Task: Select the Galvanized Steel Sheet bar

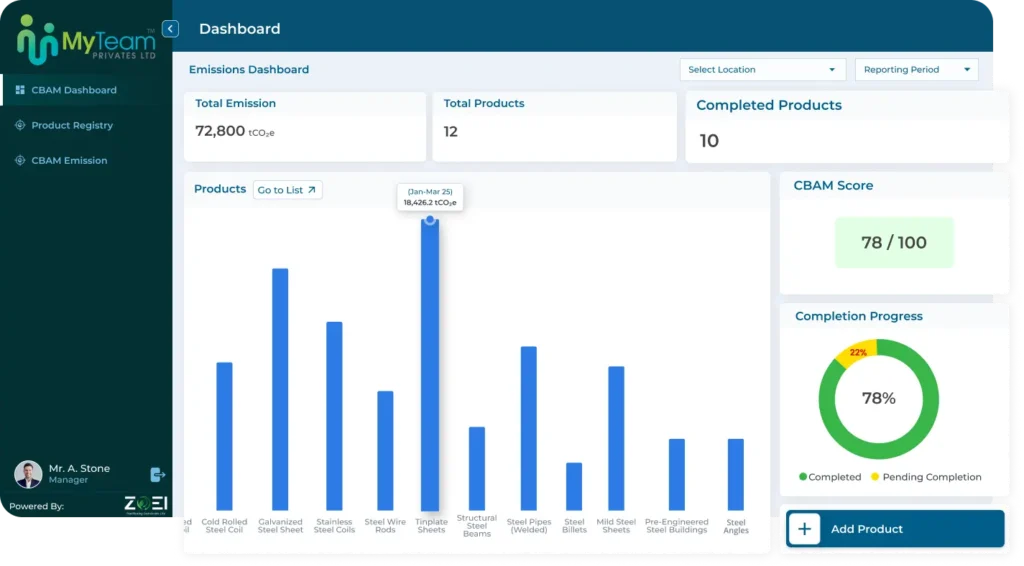Action: (x=280, y=390)
